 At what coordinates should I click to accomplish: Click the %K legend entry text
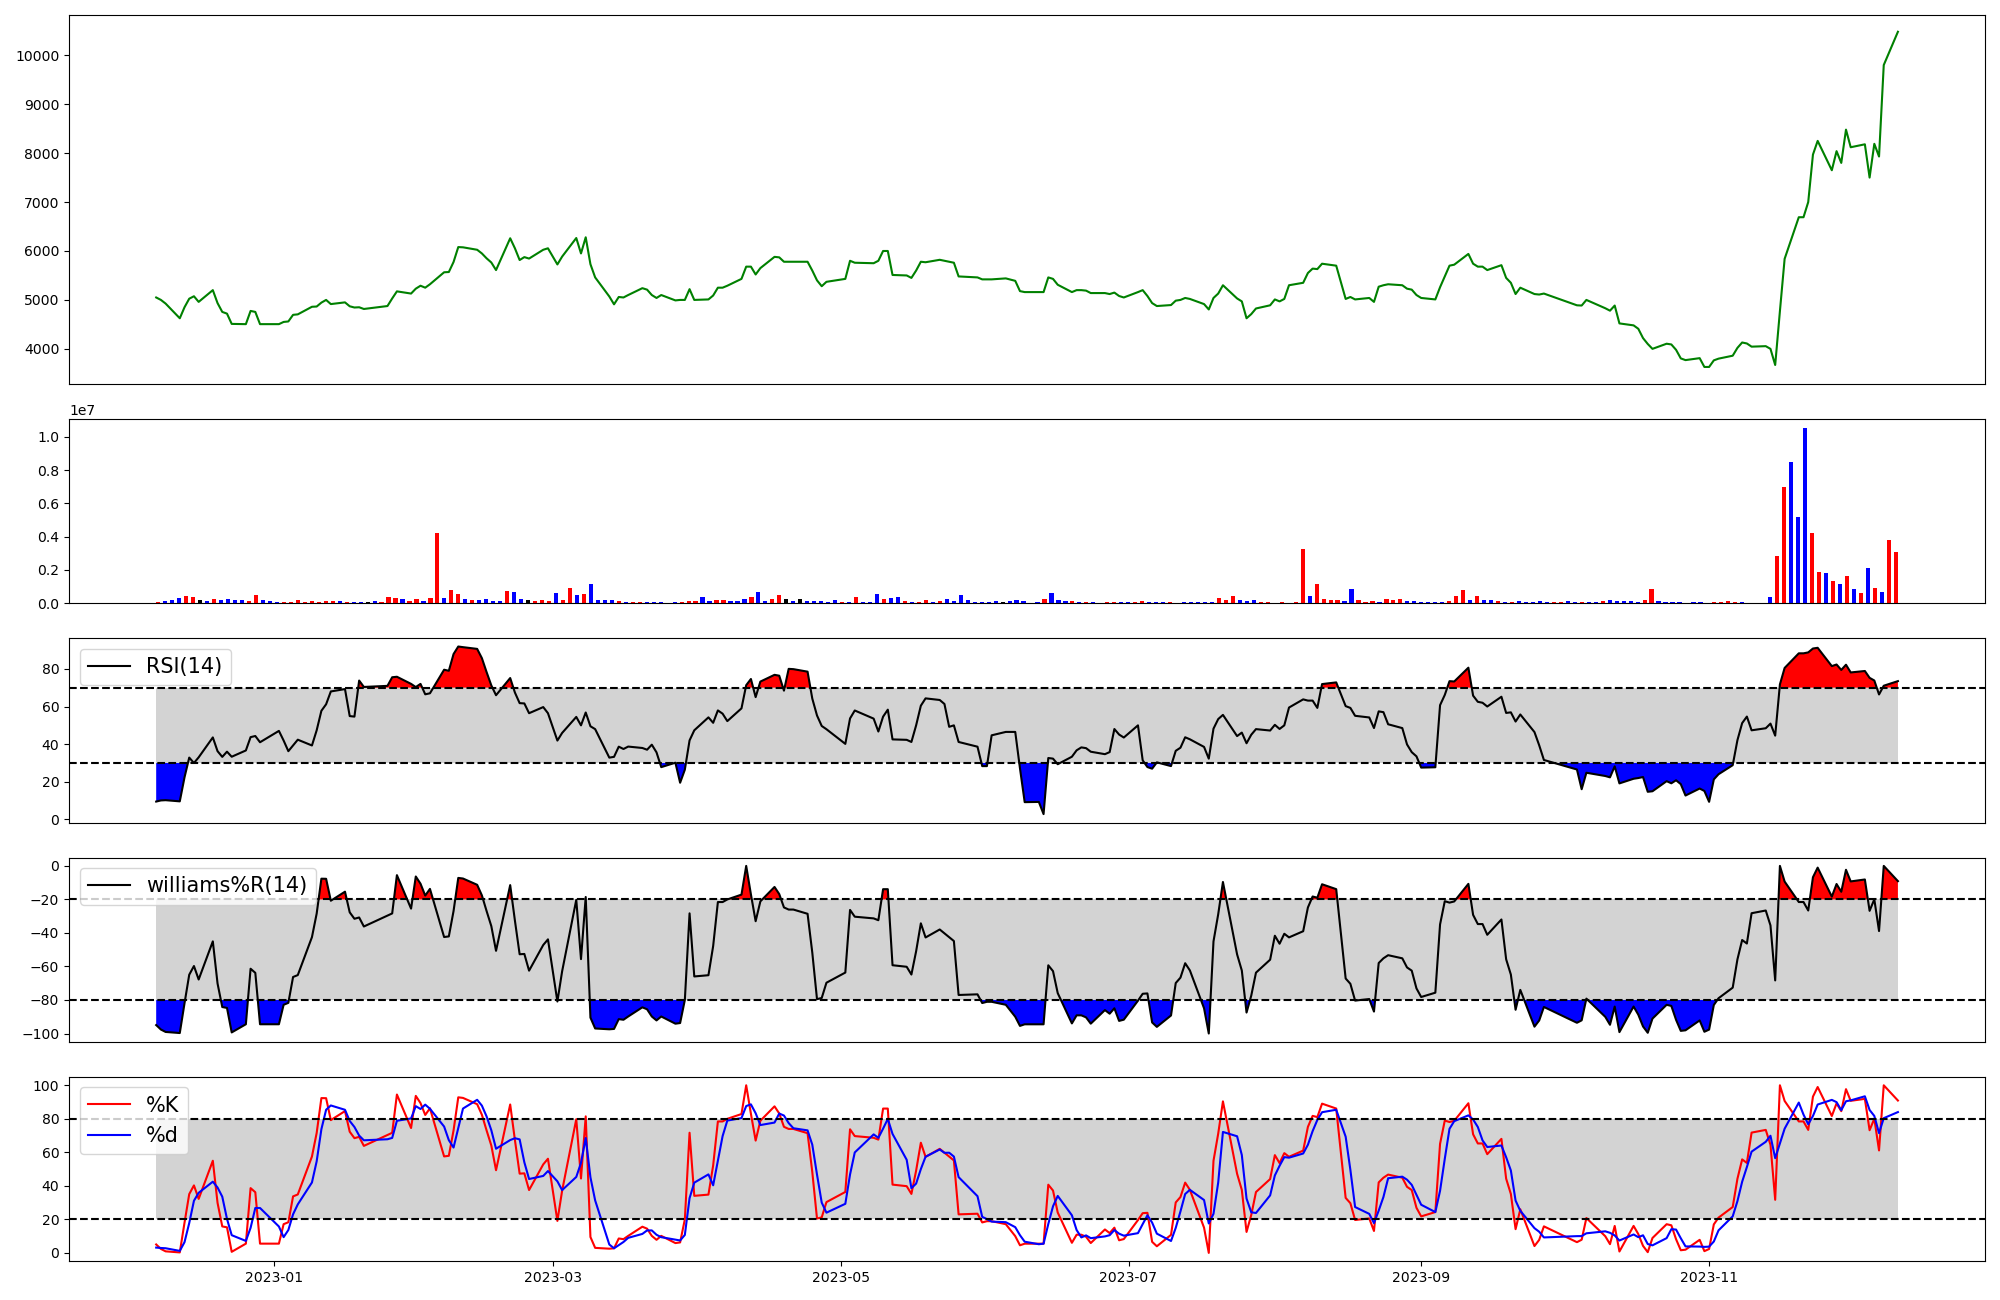162,1105
